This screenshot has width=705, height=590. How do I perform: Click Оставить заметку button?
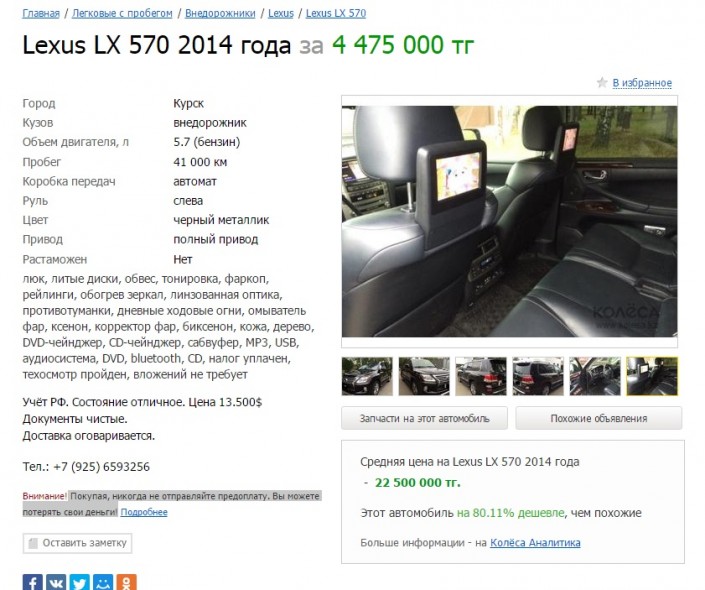pyautogui.click(x=77, y=543)
